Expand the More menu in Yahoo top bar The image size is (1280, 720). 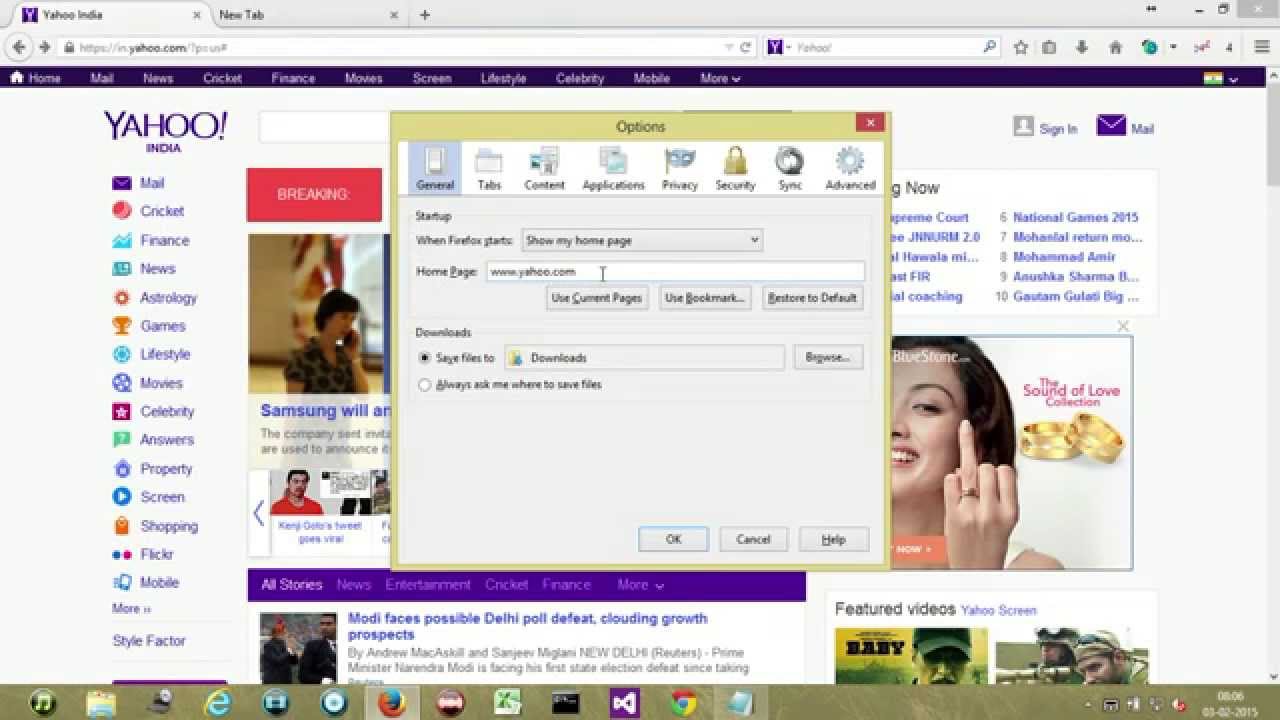coord(720,78)
